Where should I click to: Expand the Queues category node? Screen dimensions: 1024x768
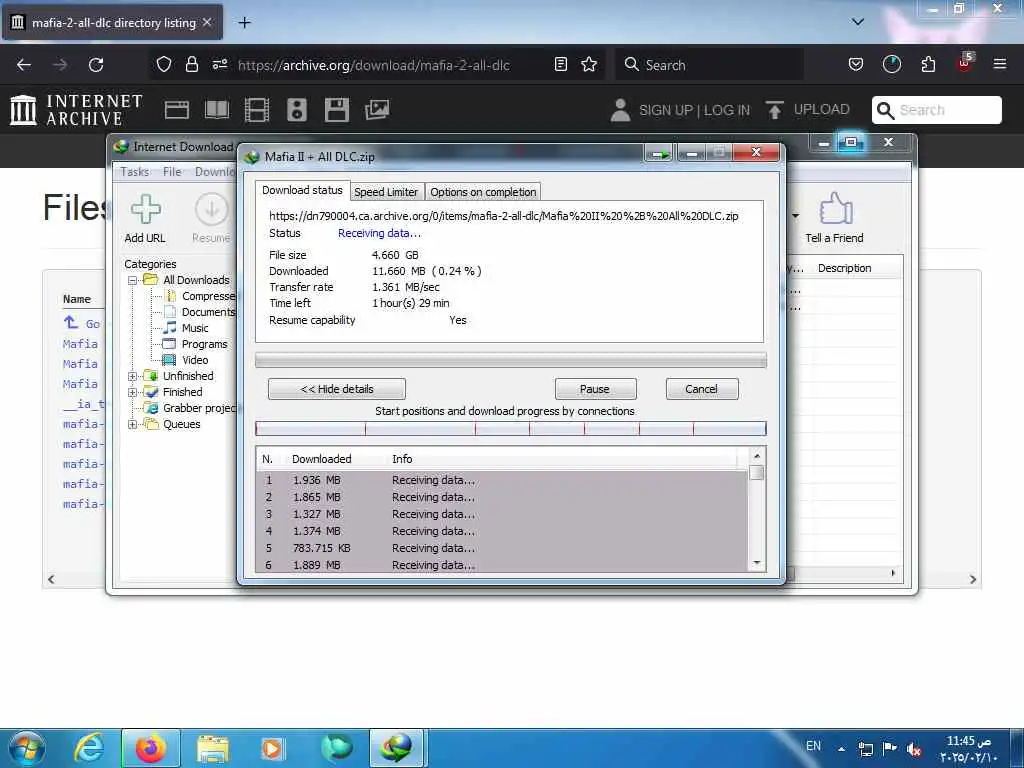point(133,424)
